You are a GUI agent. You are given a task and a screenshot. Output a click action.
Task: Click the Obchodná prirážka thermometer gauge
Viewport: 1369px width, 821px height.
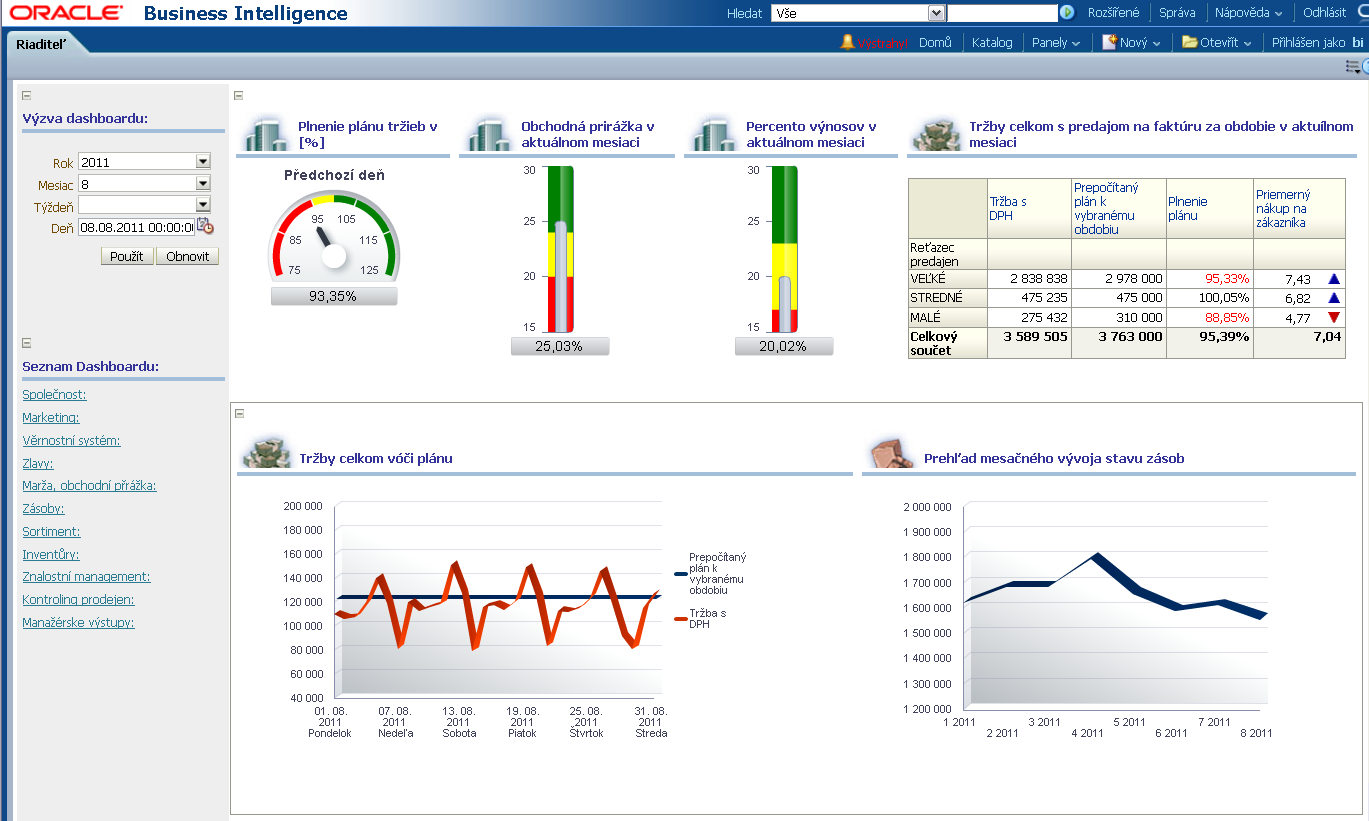point(561,249)
